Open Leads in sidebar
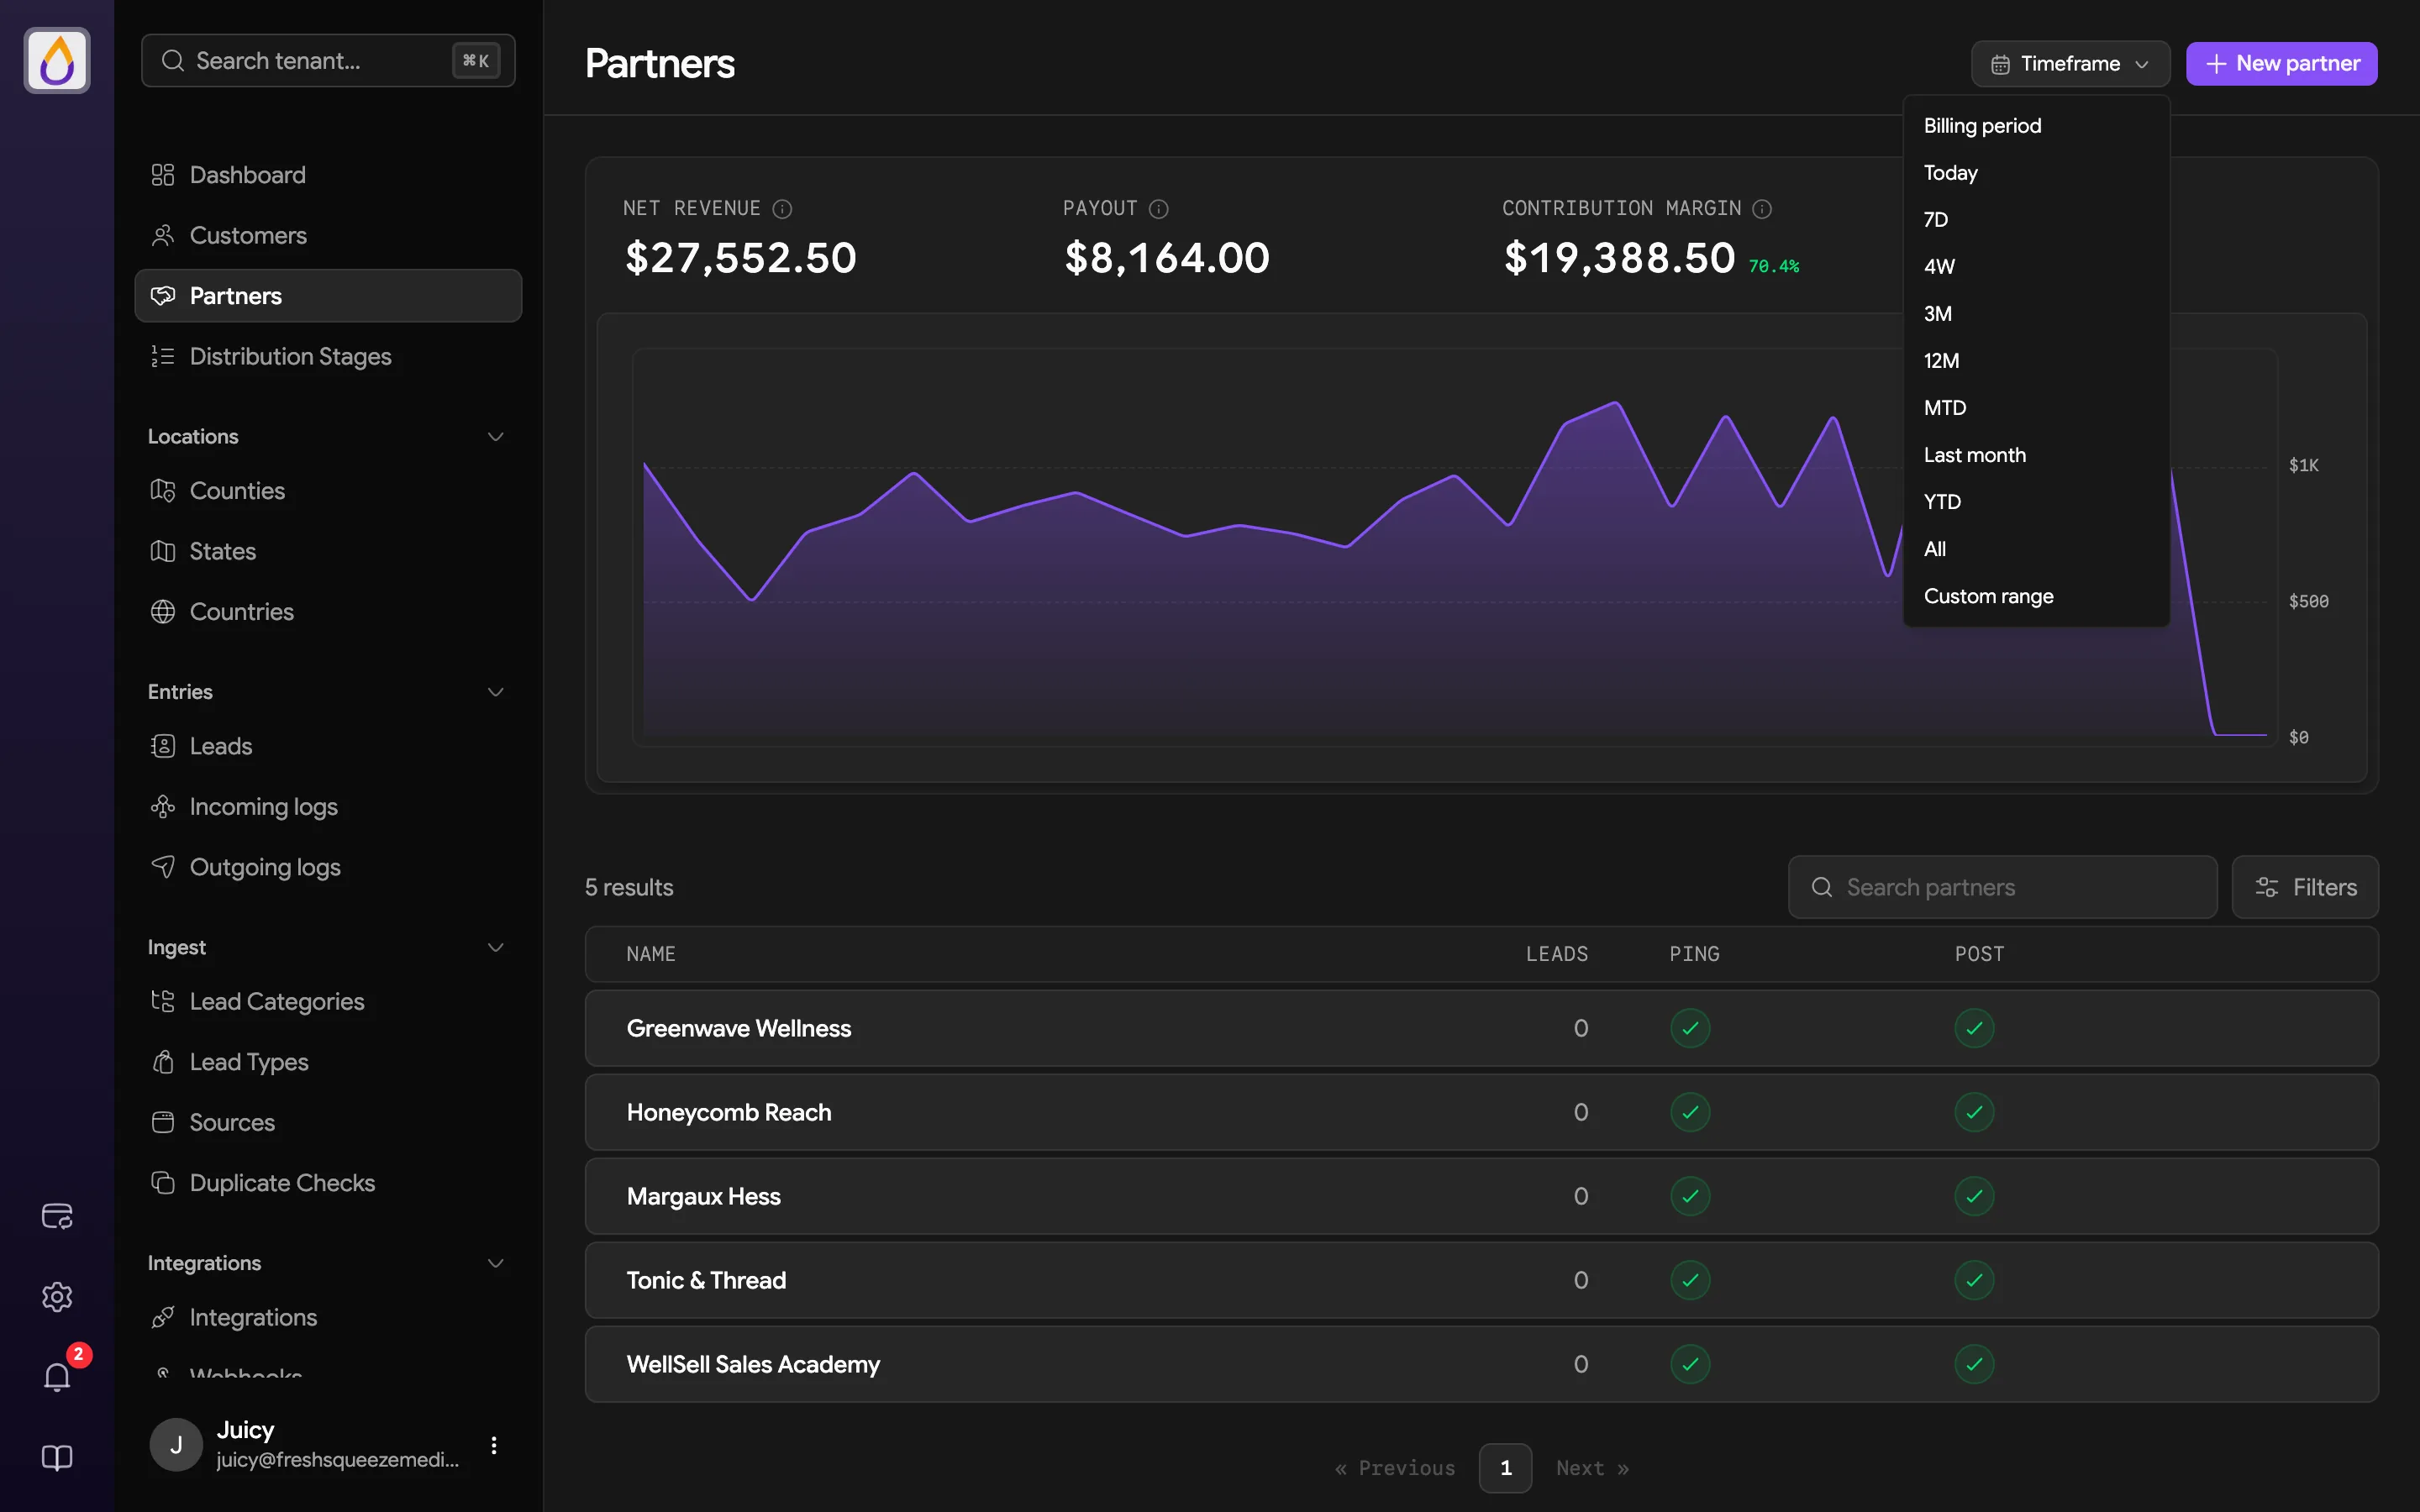Screen dimensions: 2420x1512 point(328,746)
